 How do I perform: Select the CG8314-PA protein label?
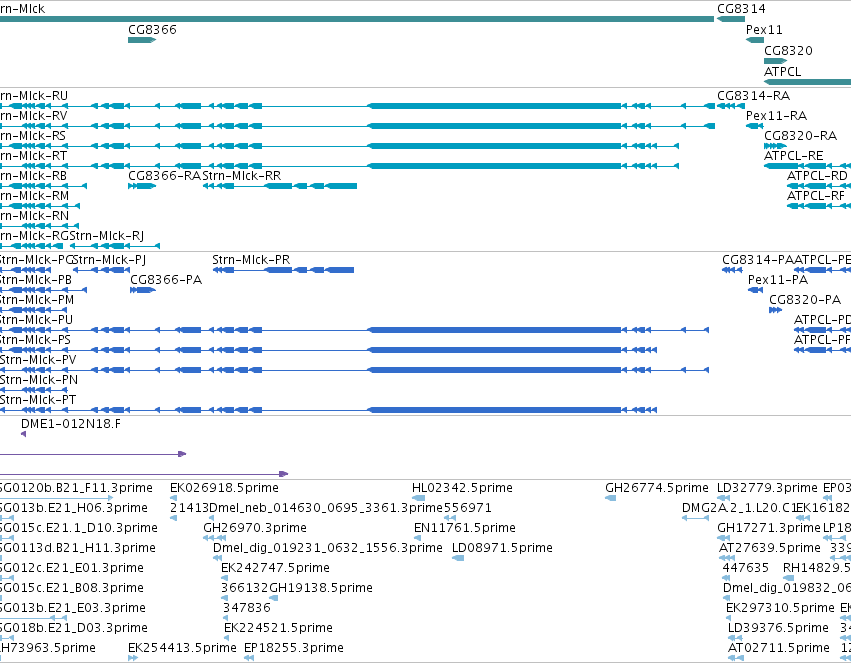click(x=758, y=260)
